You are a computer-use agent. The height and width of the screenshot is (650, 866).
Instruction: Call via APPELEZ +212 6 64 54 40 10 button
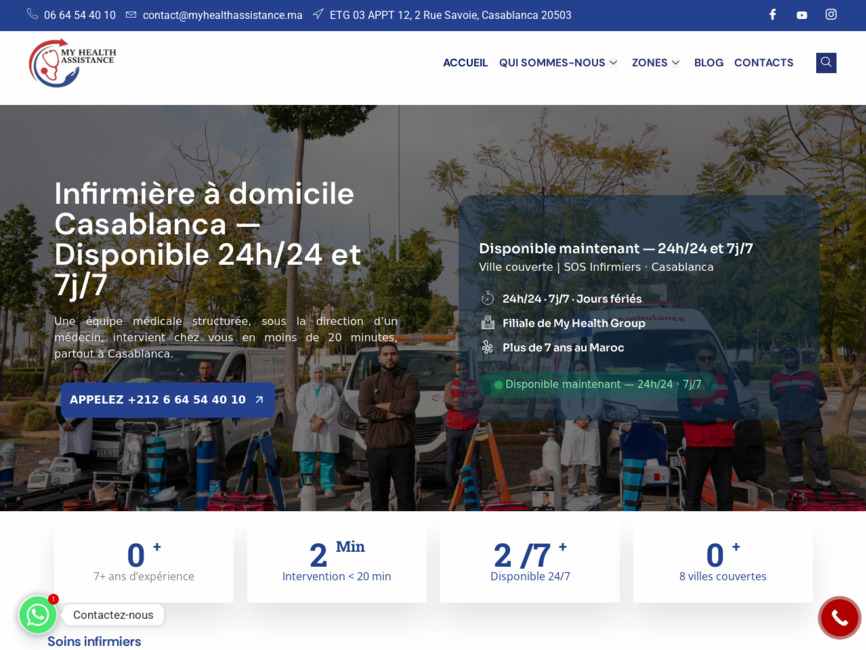pyautogui.click(x=167, y=400)
